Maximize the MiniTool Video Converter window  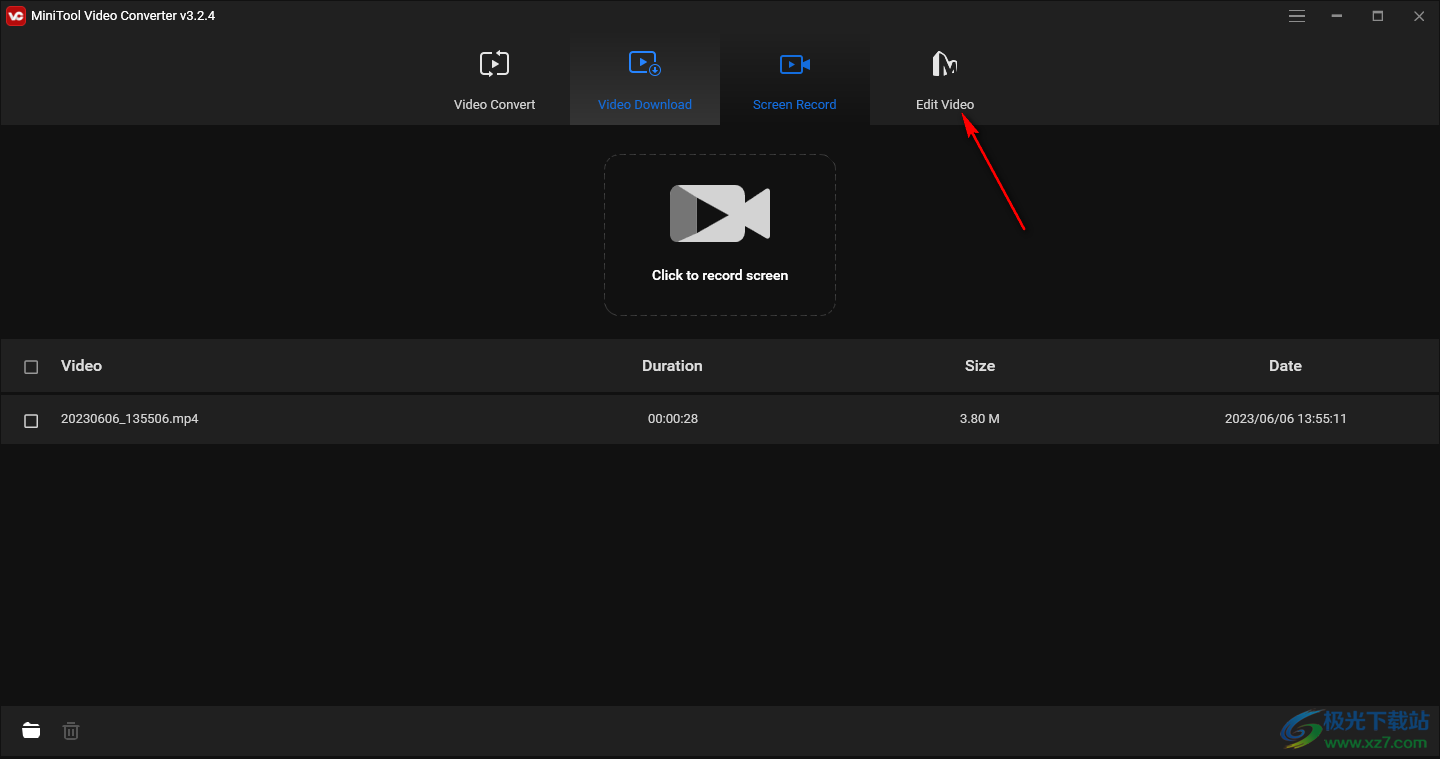[1378, 16]
